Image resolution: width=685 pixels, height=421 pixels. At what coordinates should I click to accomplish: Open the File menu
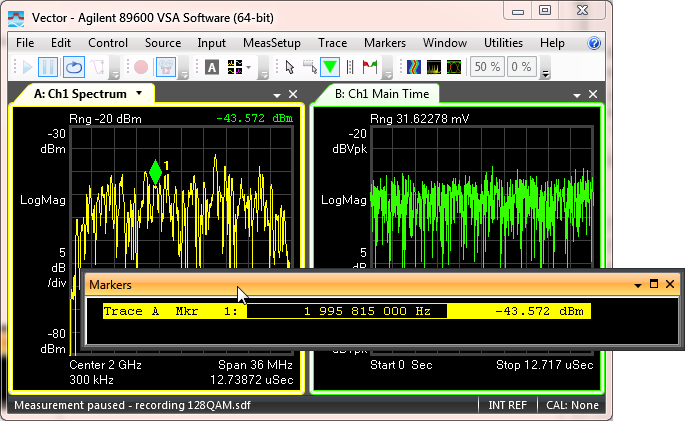(25, 43)
